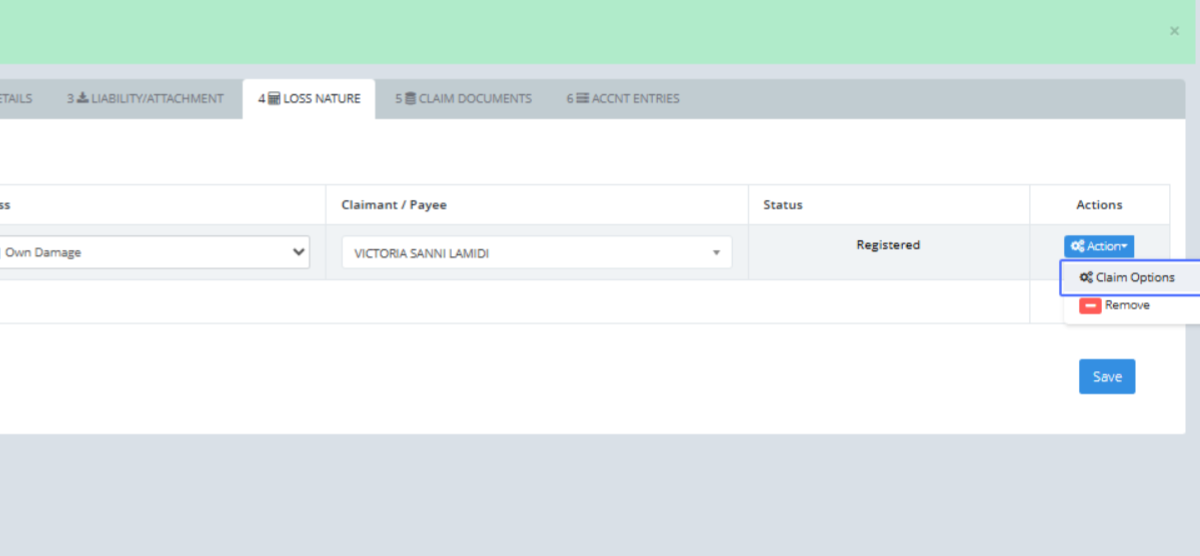Click the database icon on Claim Documents tab
Image resolution: width=1200 pixels, height=556 pixels.
(x=410, y=99)
